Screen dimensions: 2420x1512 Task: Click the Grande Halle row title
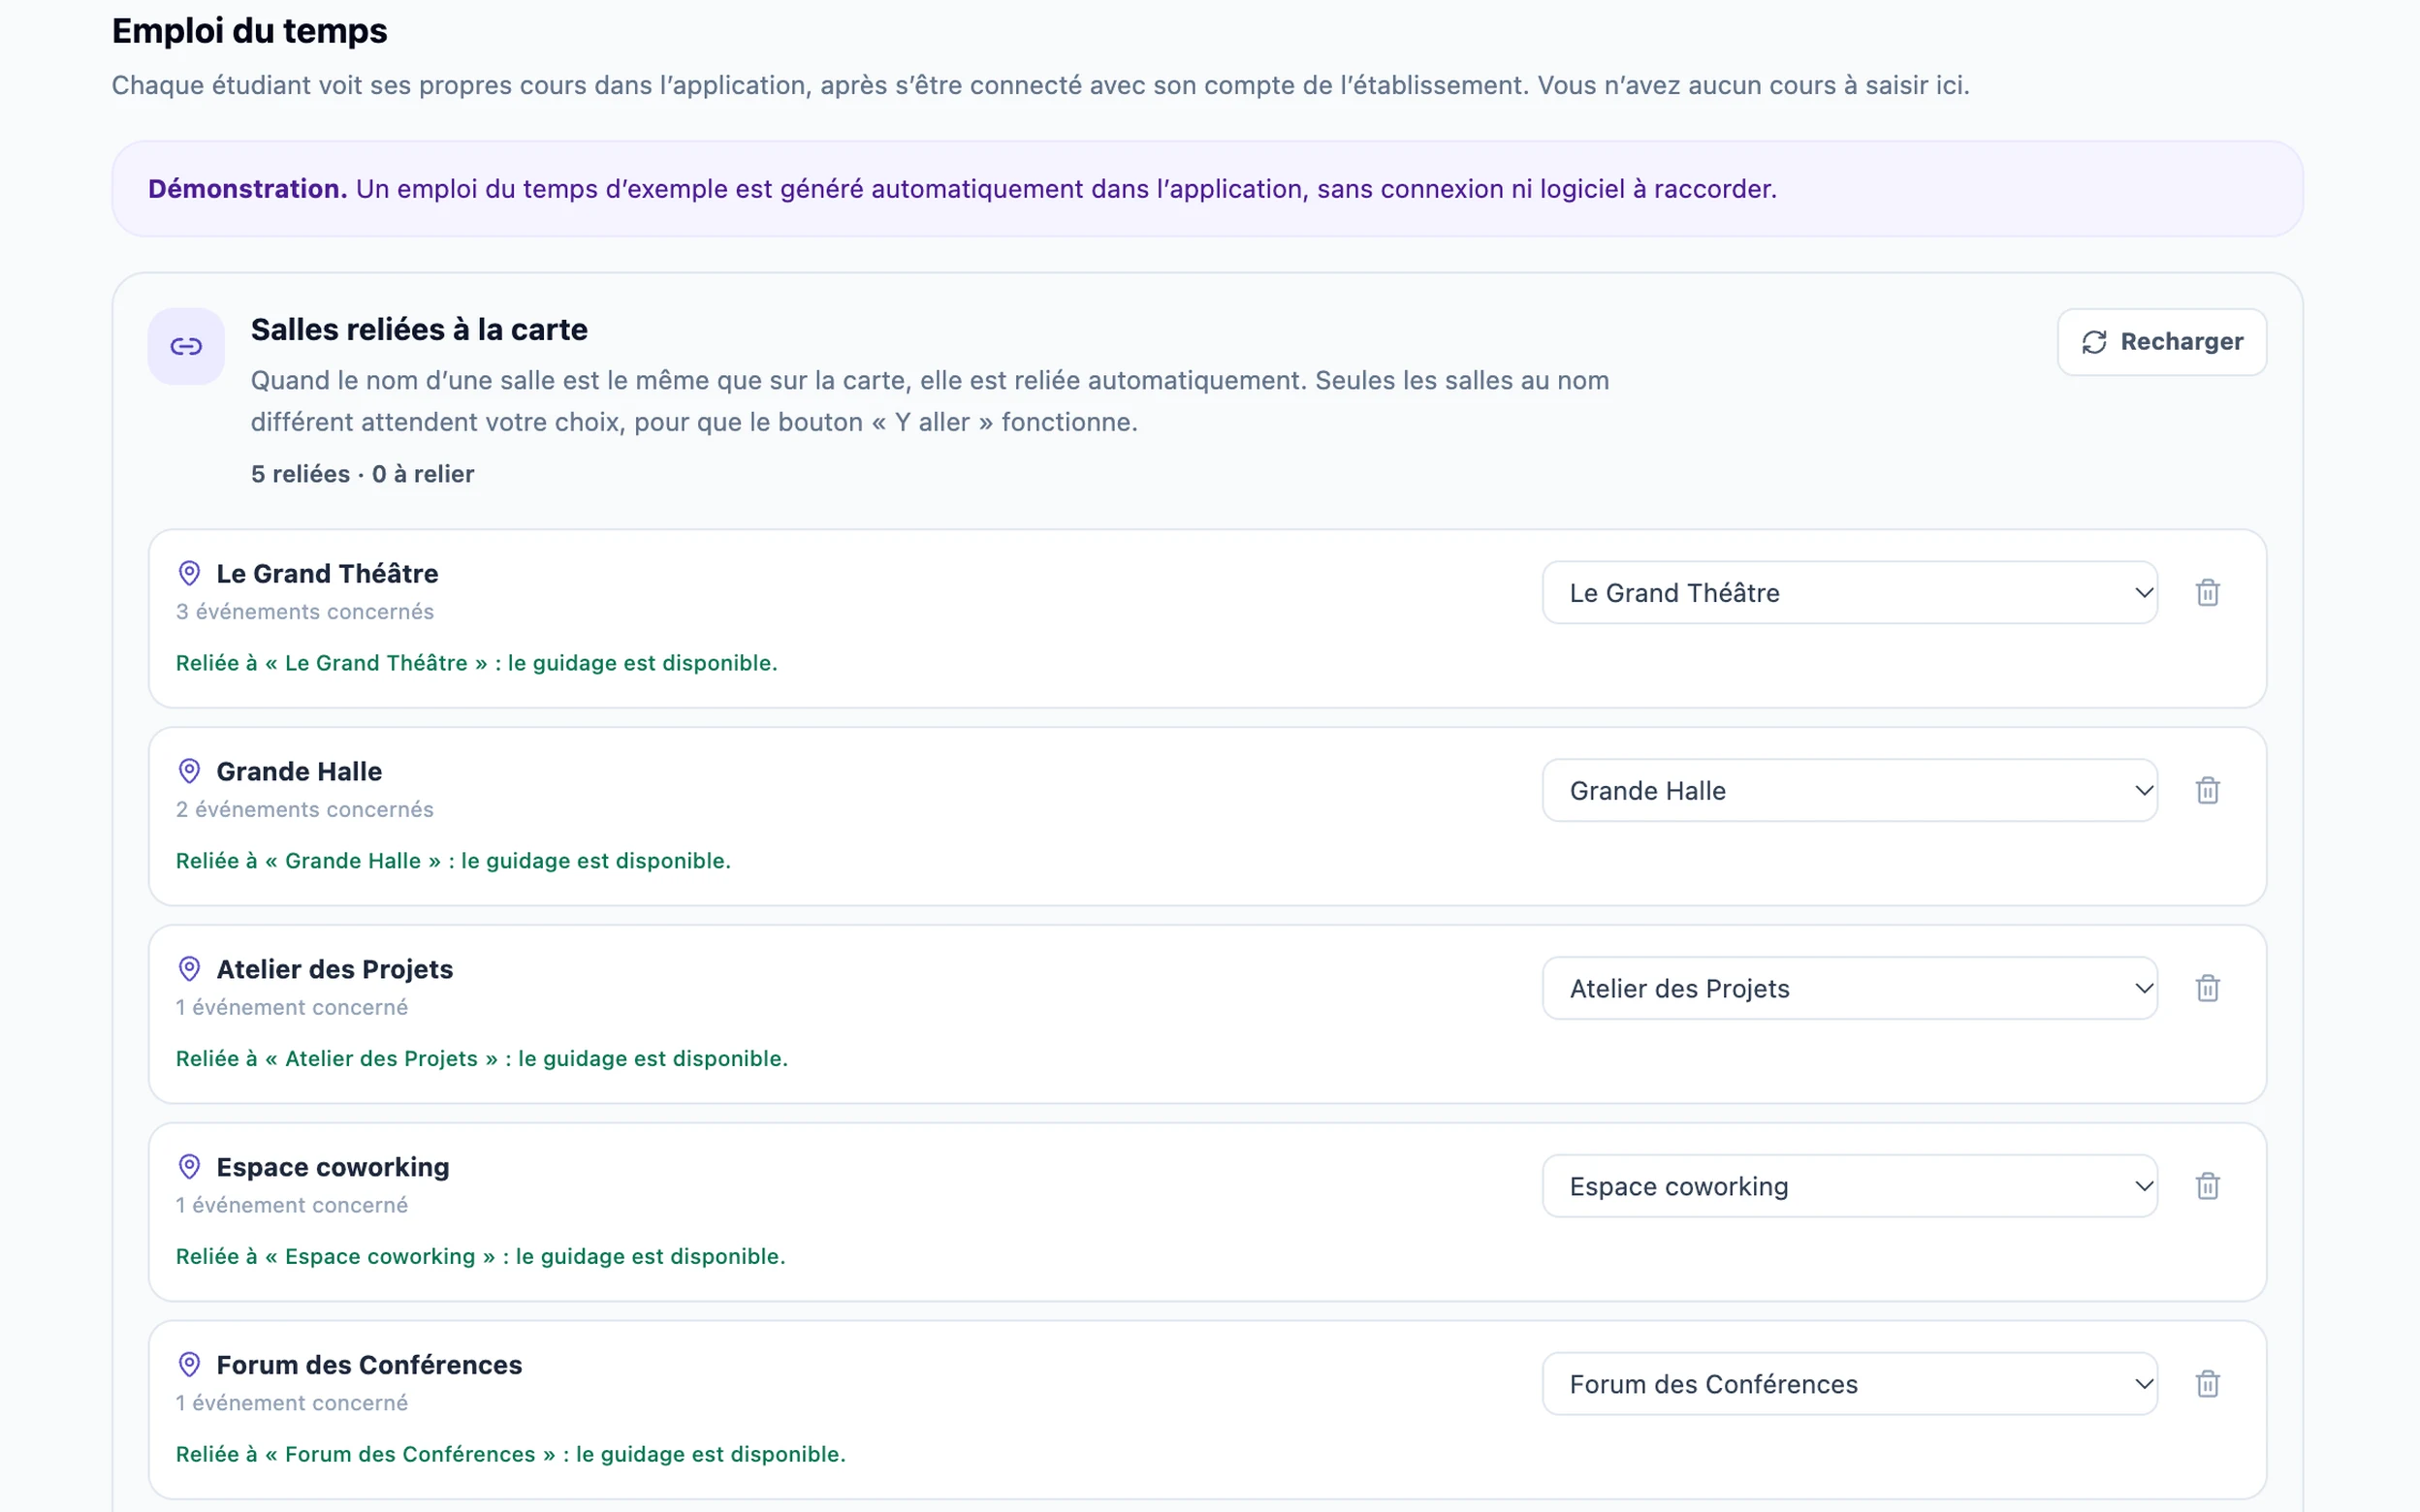299,772
